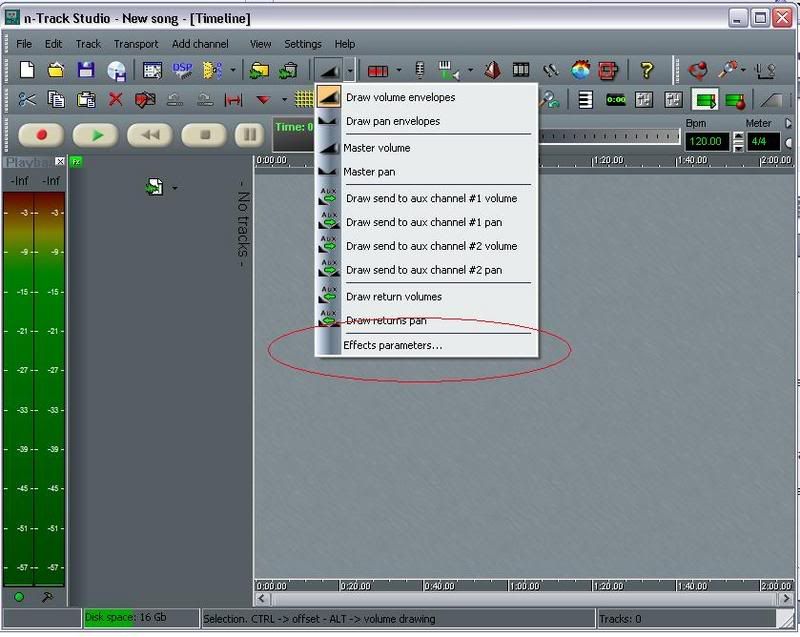Click the red tag icon
This screenshot has height=637, width=800.
pos(145,99)
